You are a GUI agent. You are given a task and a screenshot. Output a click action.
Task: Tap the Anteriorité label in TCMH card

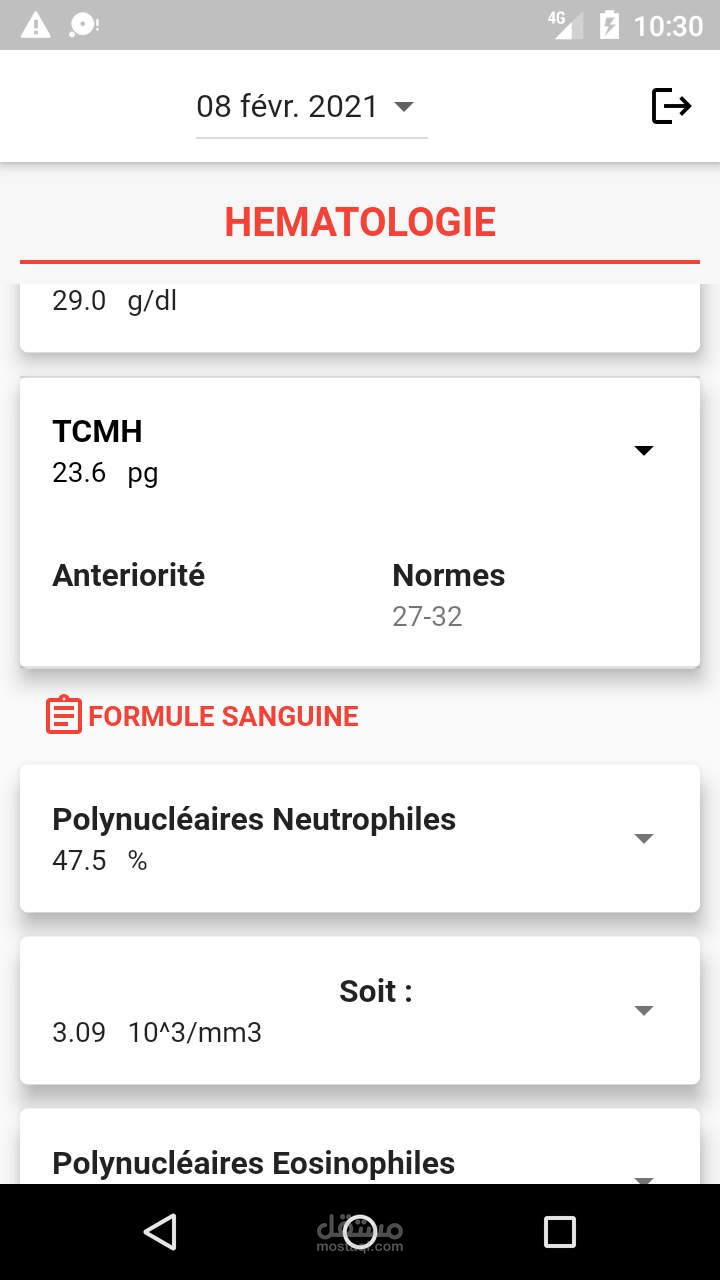[128, 575]
